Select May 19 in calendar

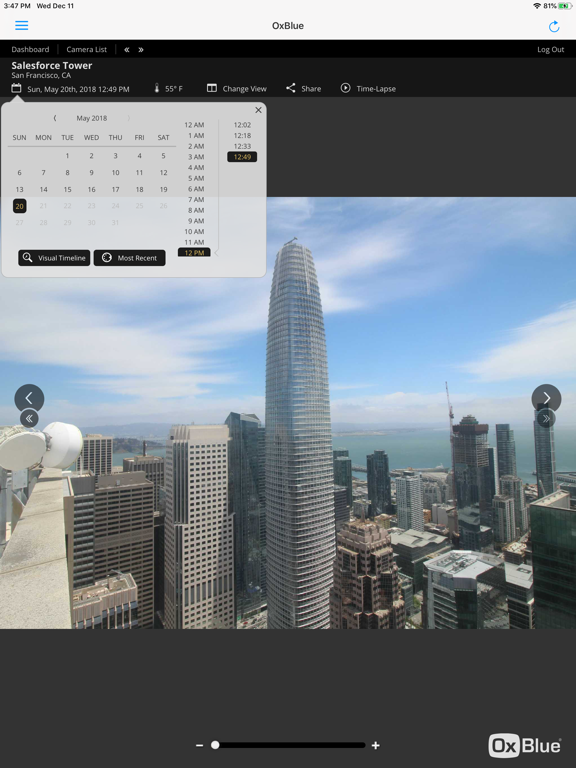pyautogui.click(x=164, y=190)
